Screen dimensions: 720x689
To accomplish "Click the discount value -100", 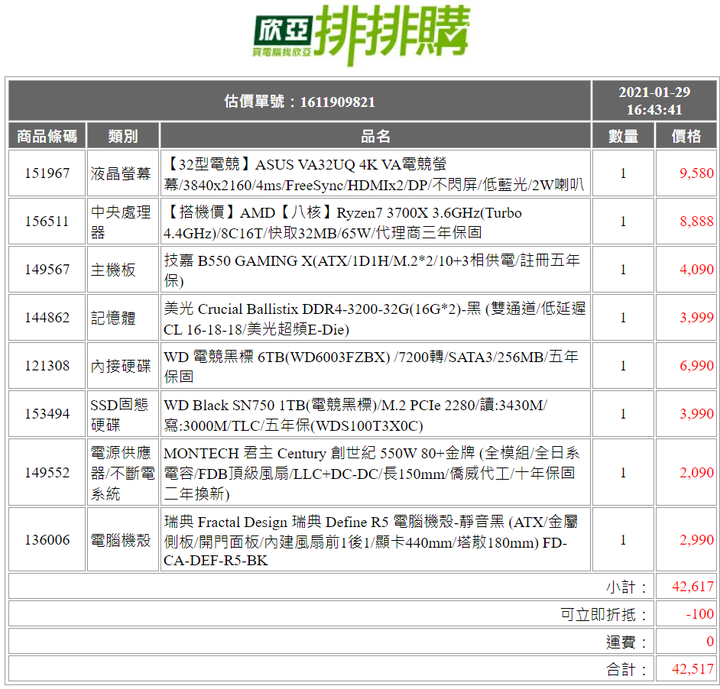I will coord(700,614).
